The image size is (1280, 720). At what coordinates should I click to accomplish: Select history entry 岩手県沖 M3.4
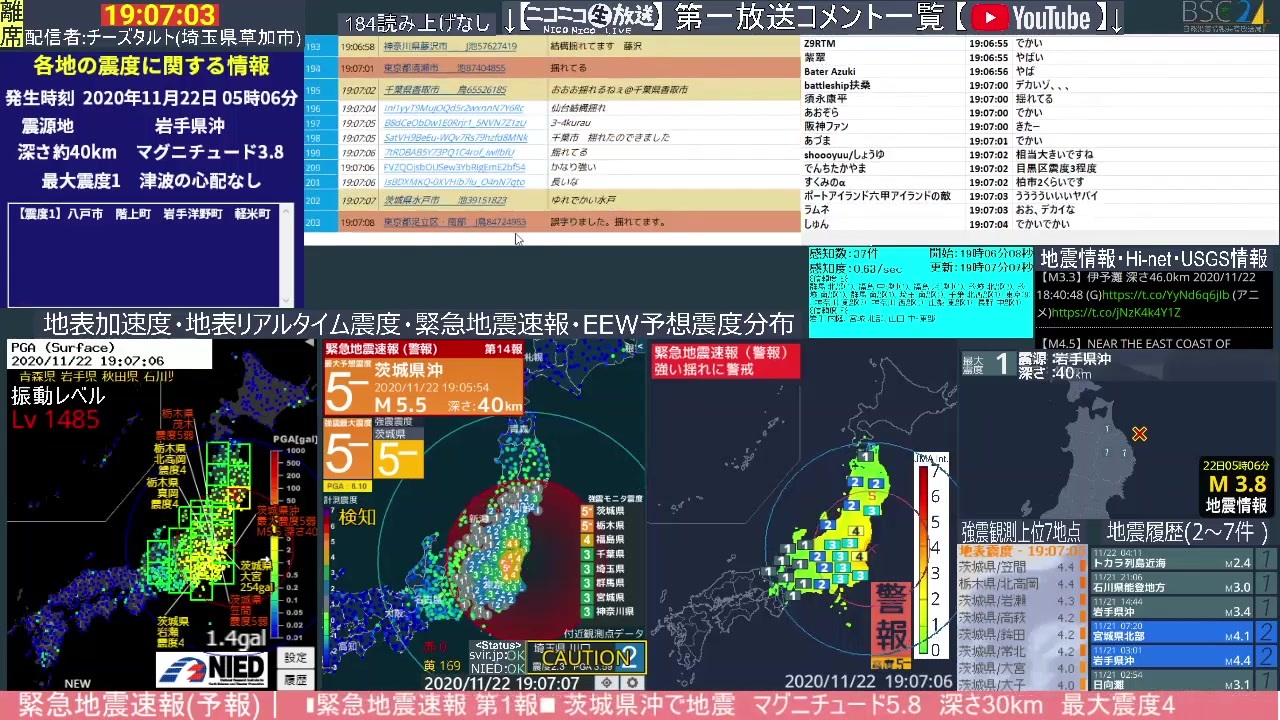coord(1183,607)
